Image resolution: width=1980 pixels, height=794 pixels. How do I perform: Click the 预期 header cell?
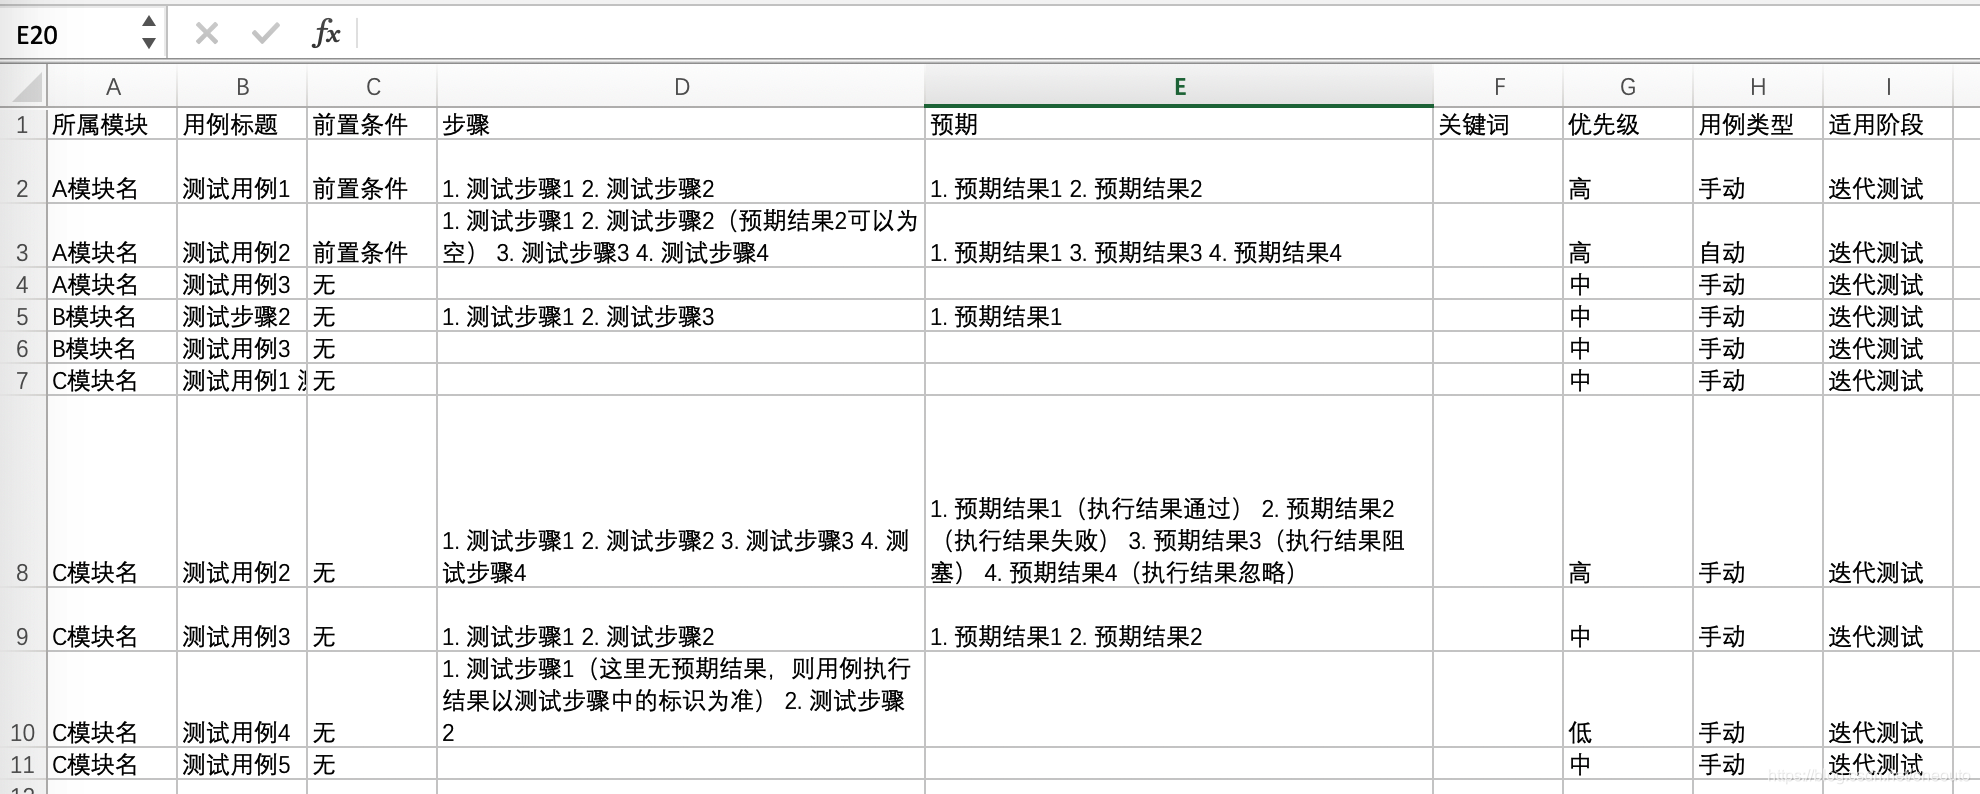(1179, 124)
